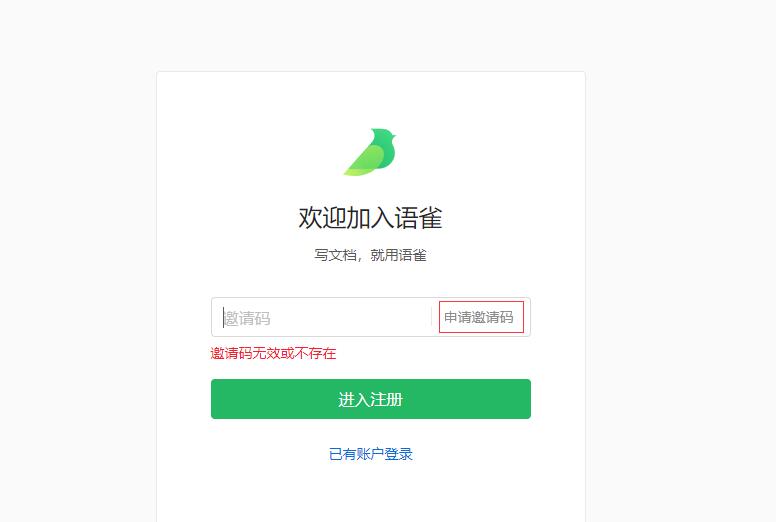Click the 写文档，就用语雀 subtitle text

tap(370, 255)
